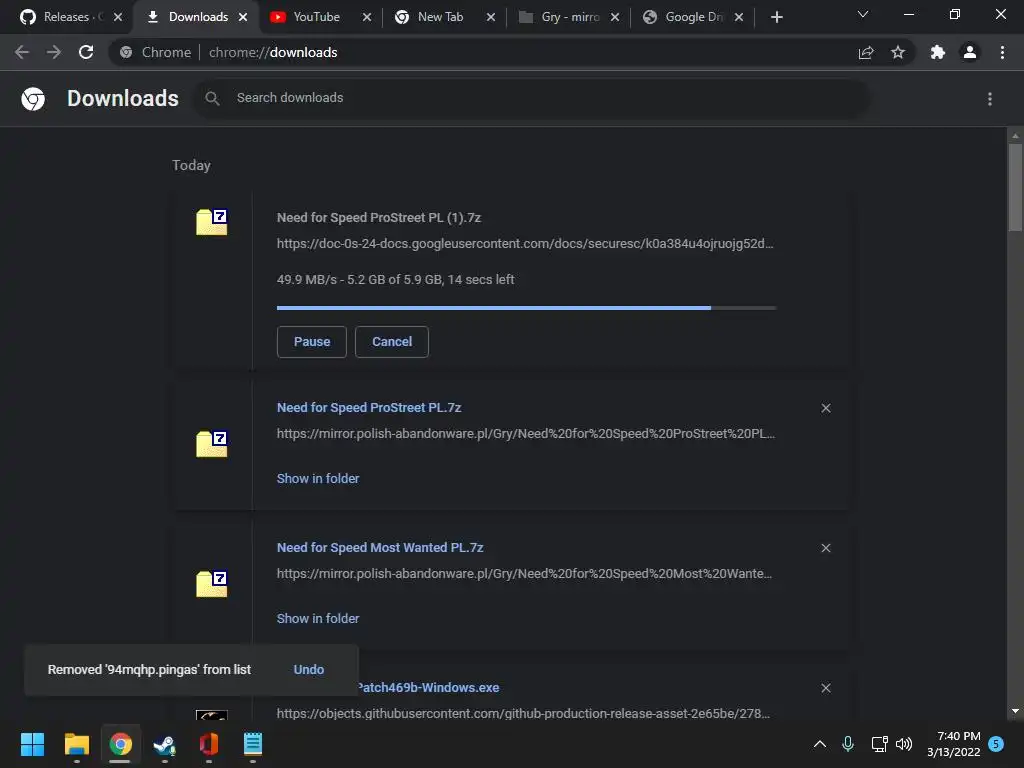Screen dimensions: 1024x768
Task: Click the githubusercontent URL text
Action: point(523,713)
